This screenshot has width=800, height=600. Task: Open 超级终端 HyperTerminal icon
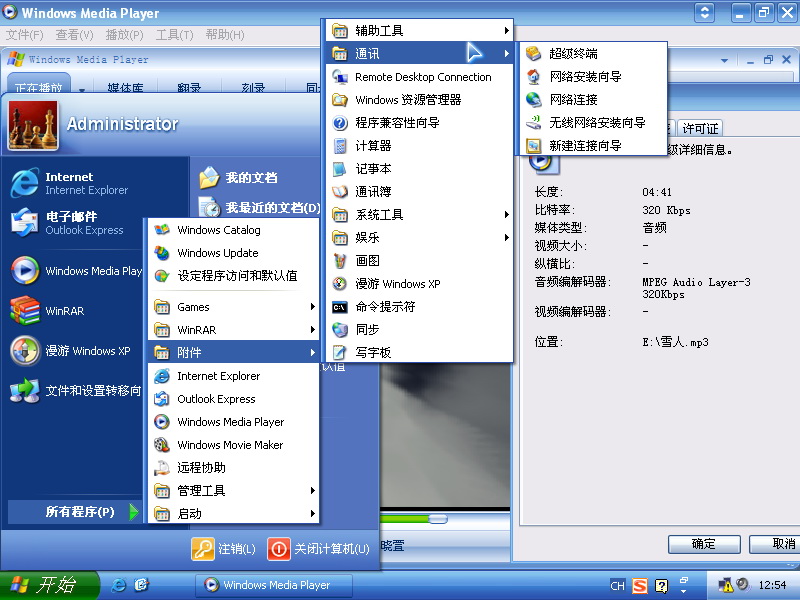pos(533,54)
